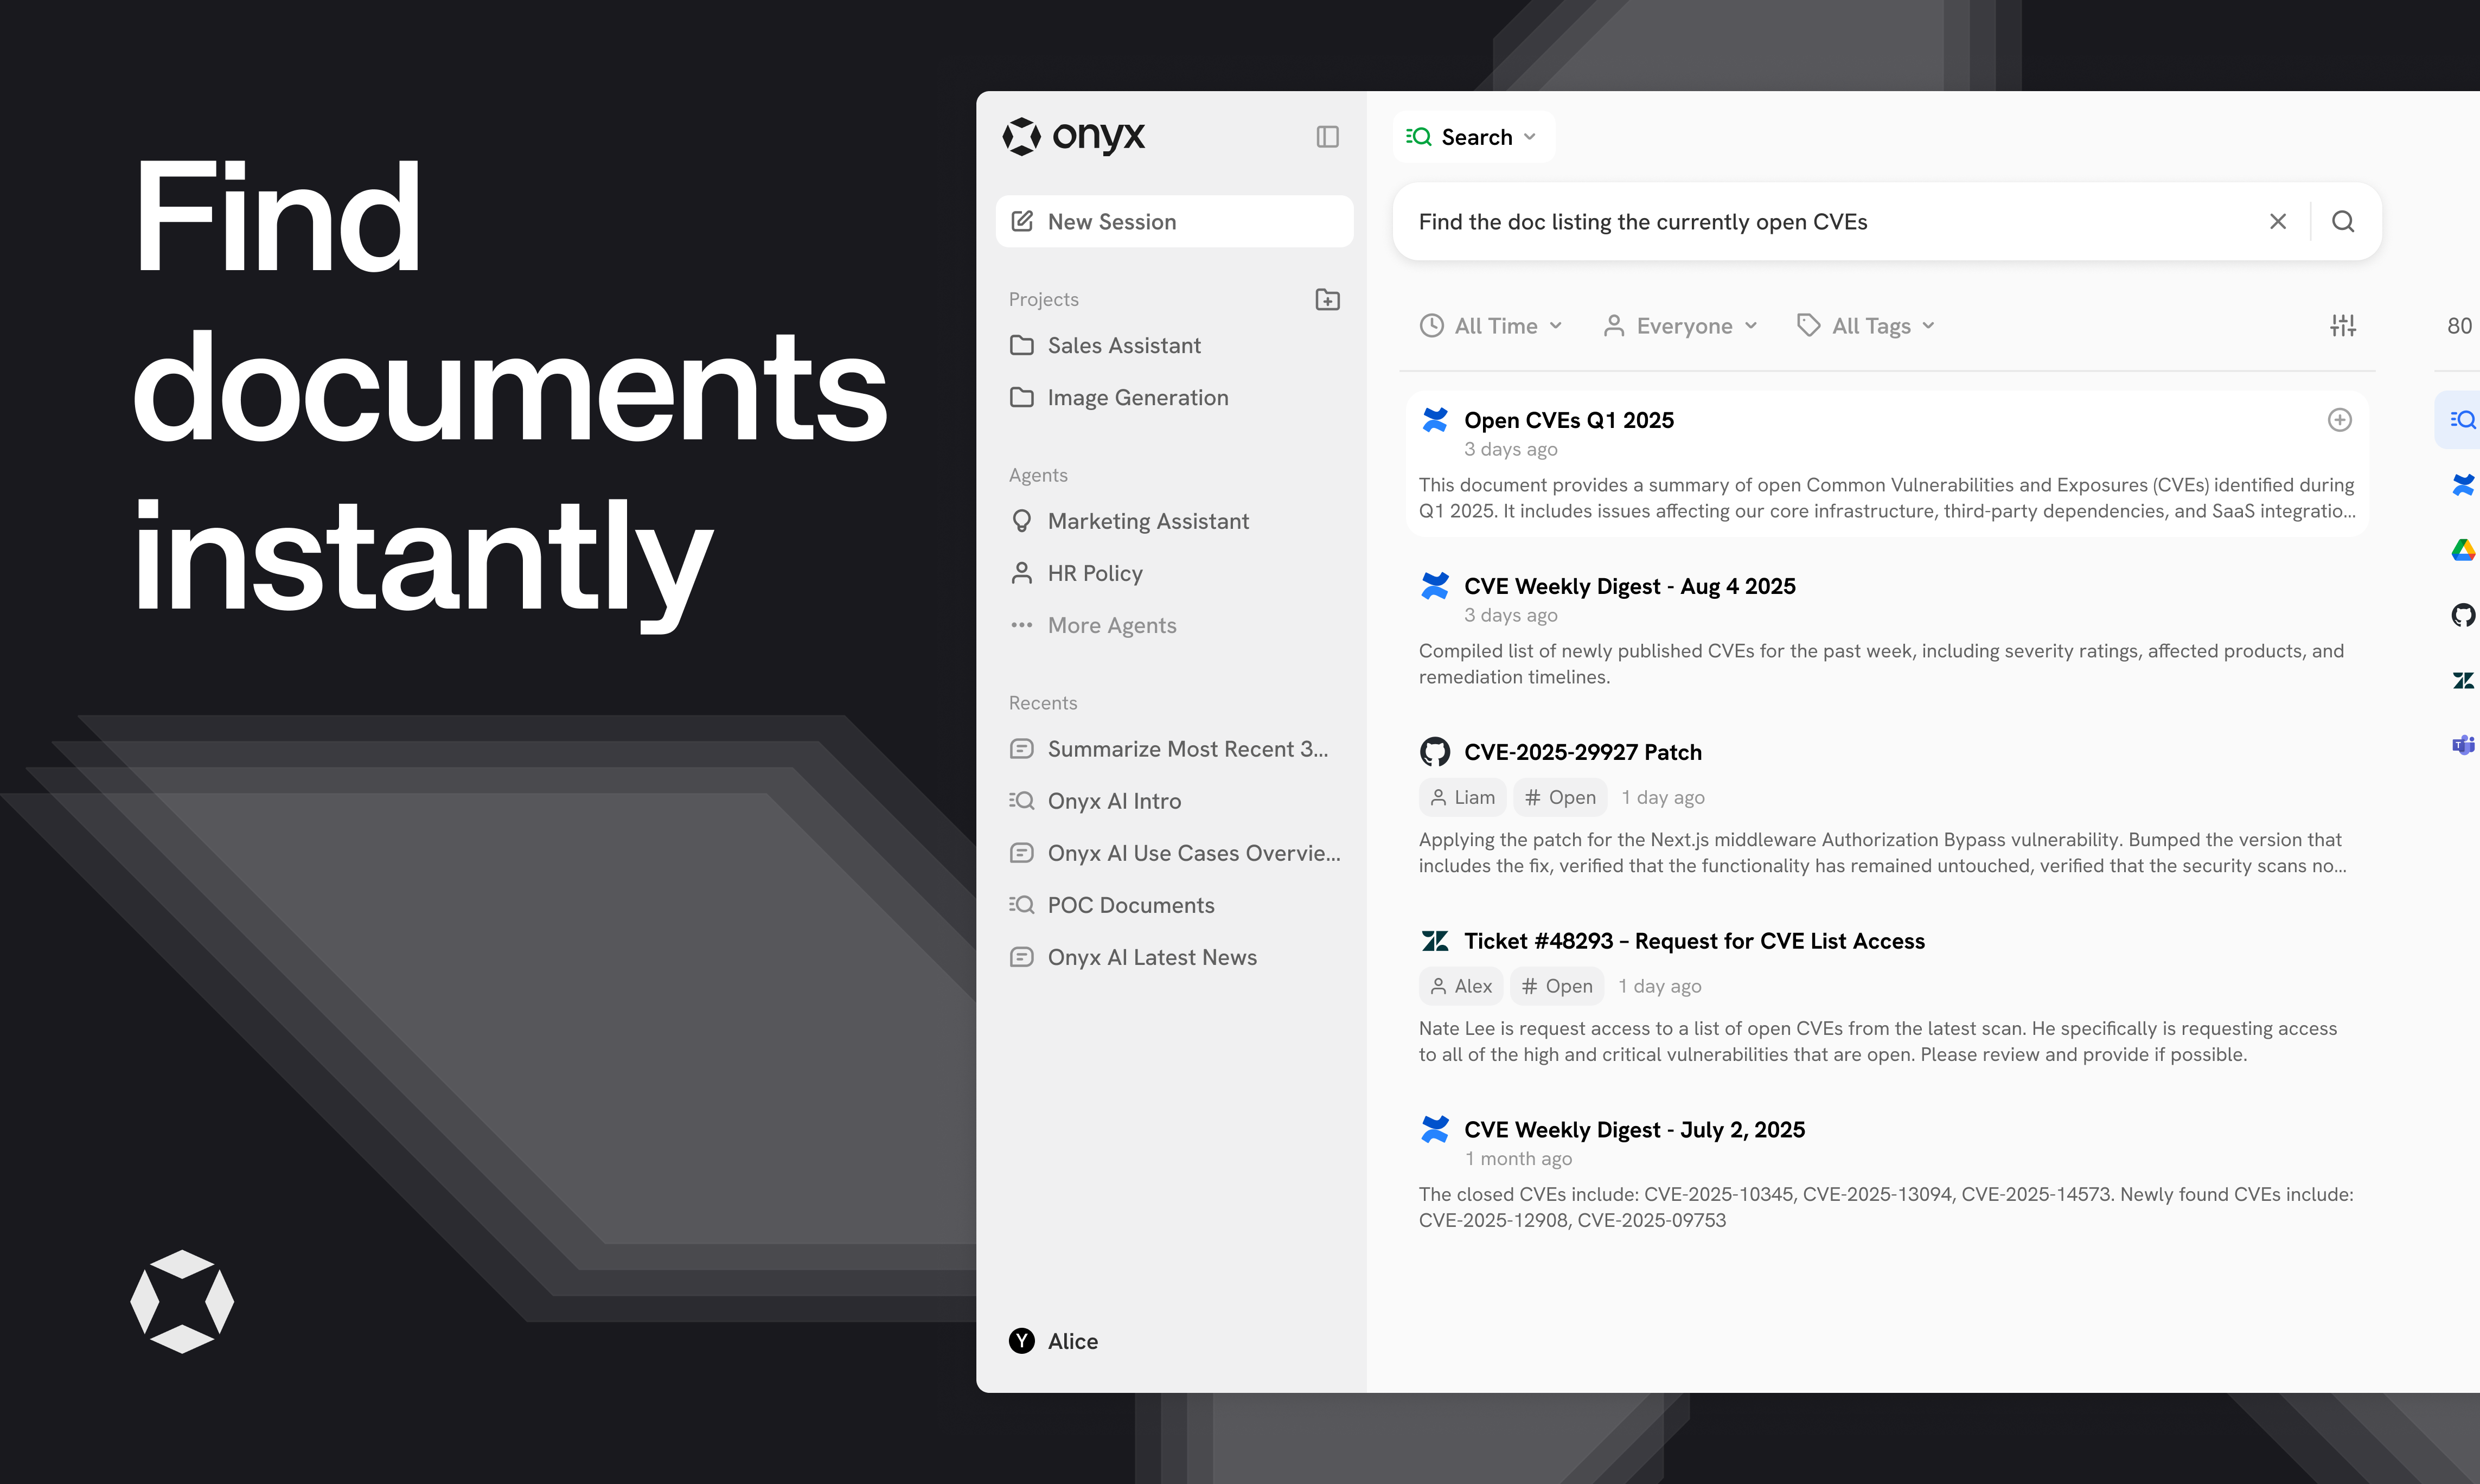
Task: Click the magnifier search submit icon
Action: tap(2343, 221)
